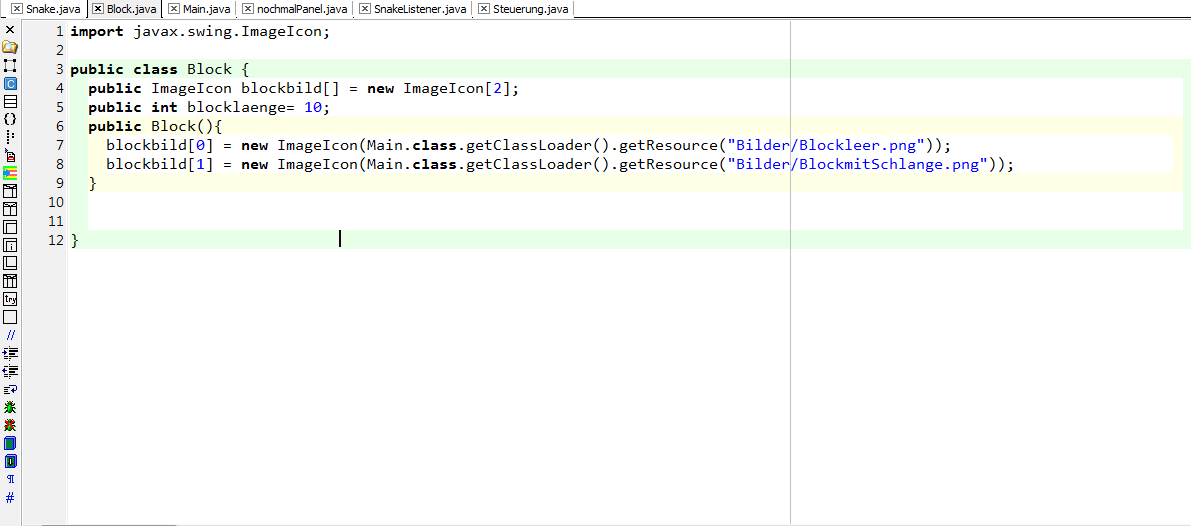Click the double-slash comment icon
1191x526 pixels.
[x=10, y=335]
